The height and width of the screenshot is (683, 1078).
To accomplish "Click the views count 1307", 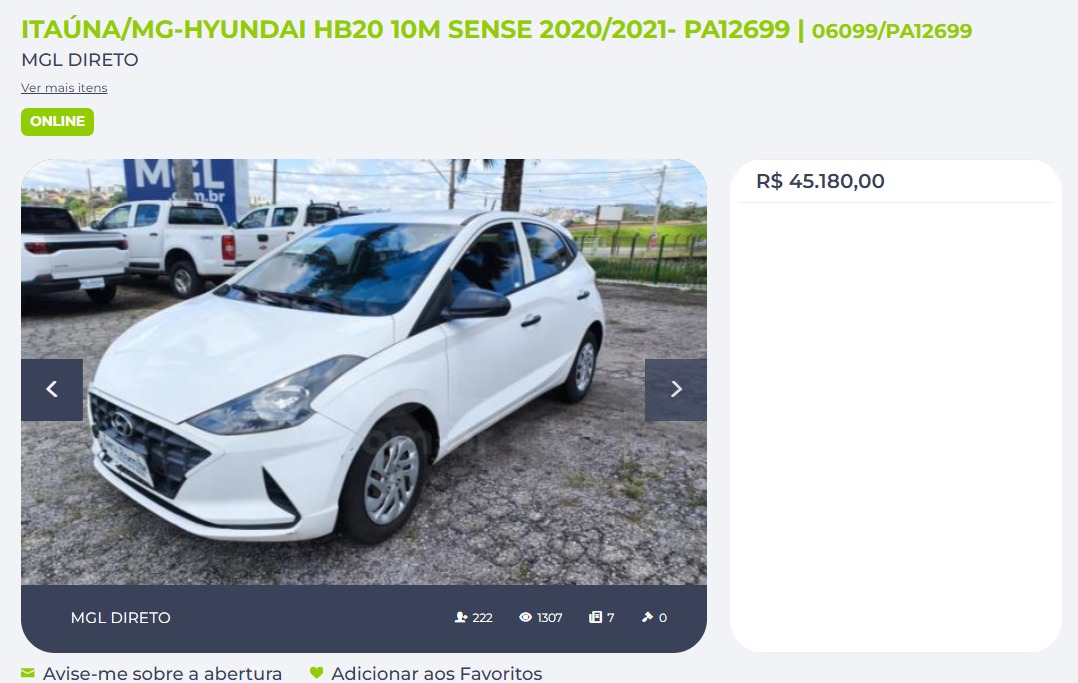I will 550,618.
